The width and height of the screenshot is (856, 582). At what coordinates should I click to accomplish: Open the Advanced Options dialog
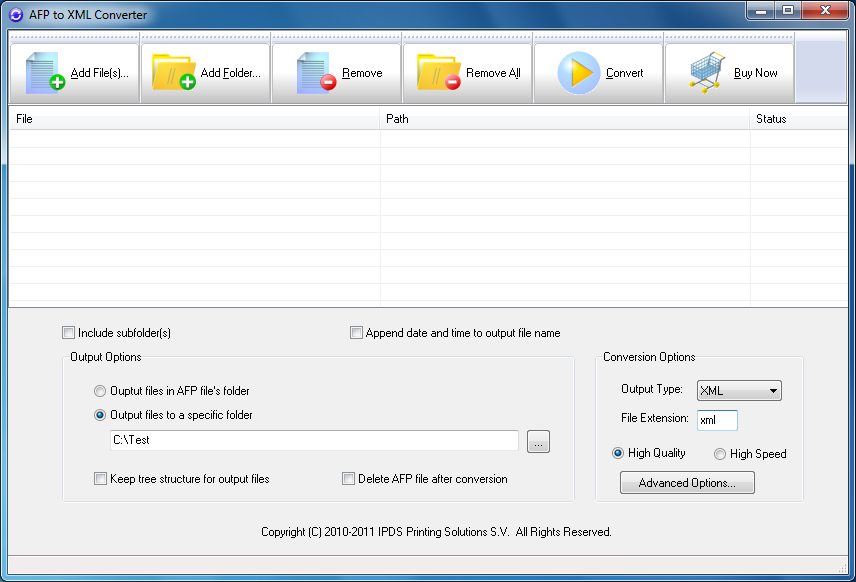(687, 482)
